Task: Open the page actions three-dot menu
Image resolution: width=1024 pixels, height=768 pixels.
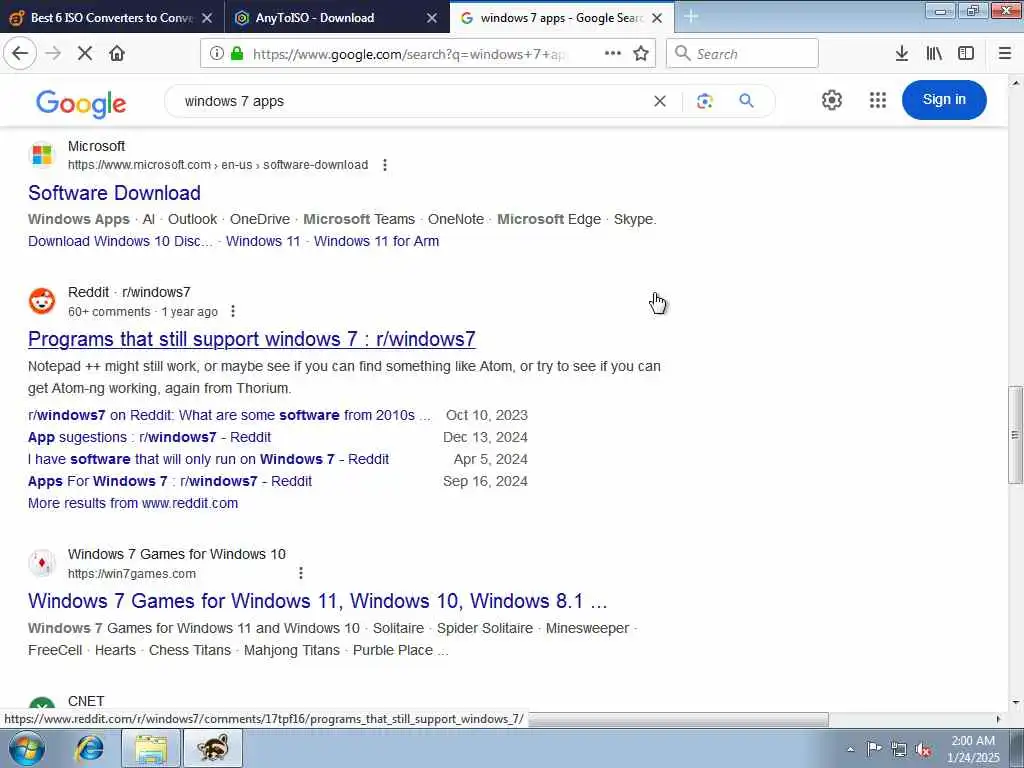Action: (613, 54)
